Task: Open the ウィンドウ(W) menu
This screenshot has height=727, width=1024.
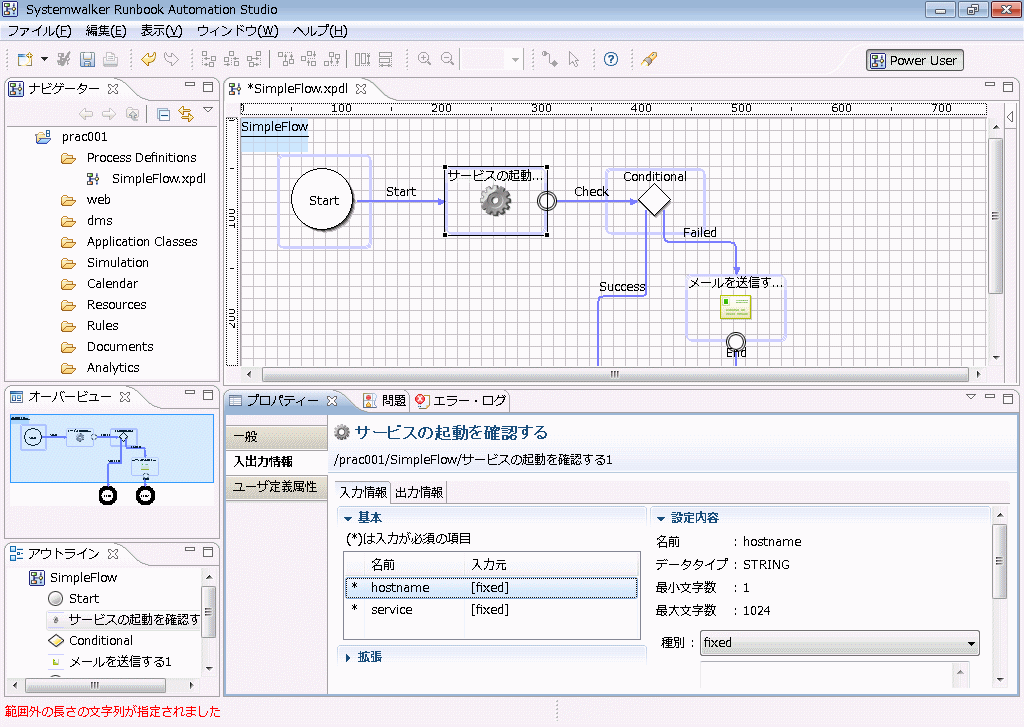Action: (237, 31)
